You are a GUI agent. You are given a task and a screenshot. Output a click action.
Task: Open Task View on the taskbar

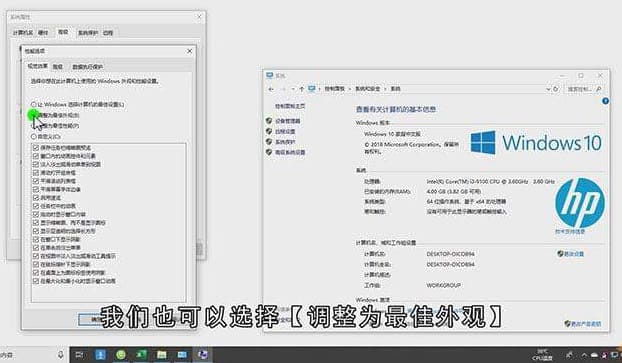79,355
